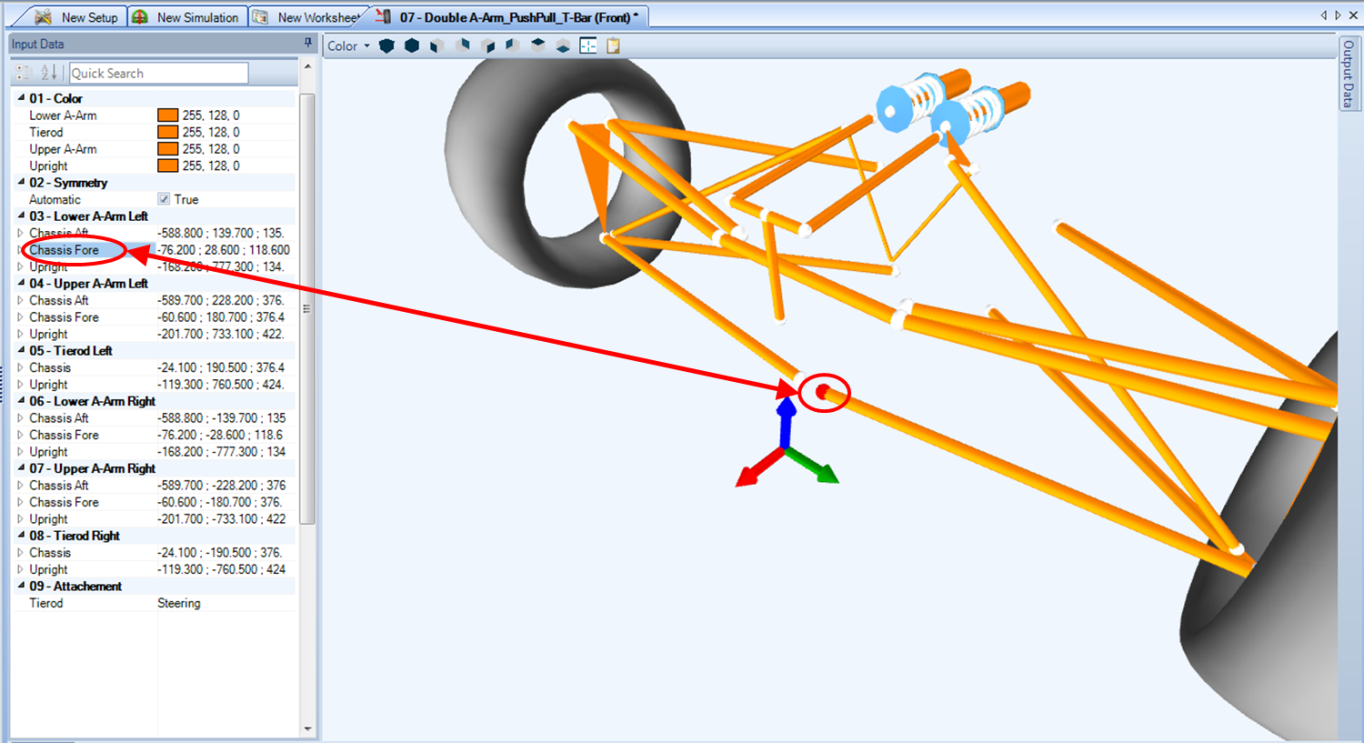This screenshot has height=743, width=1364.
Task: Click the clipboard copy icon in viewport toolbar
Action: click(x=613, y=46)
